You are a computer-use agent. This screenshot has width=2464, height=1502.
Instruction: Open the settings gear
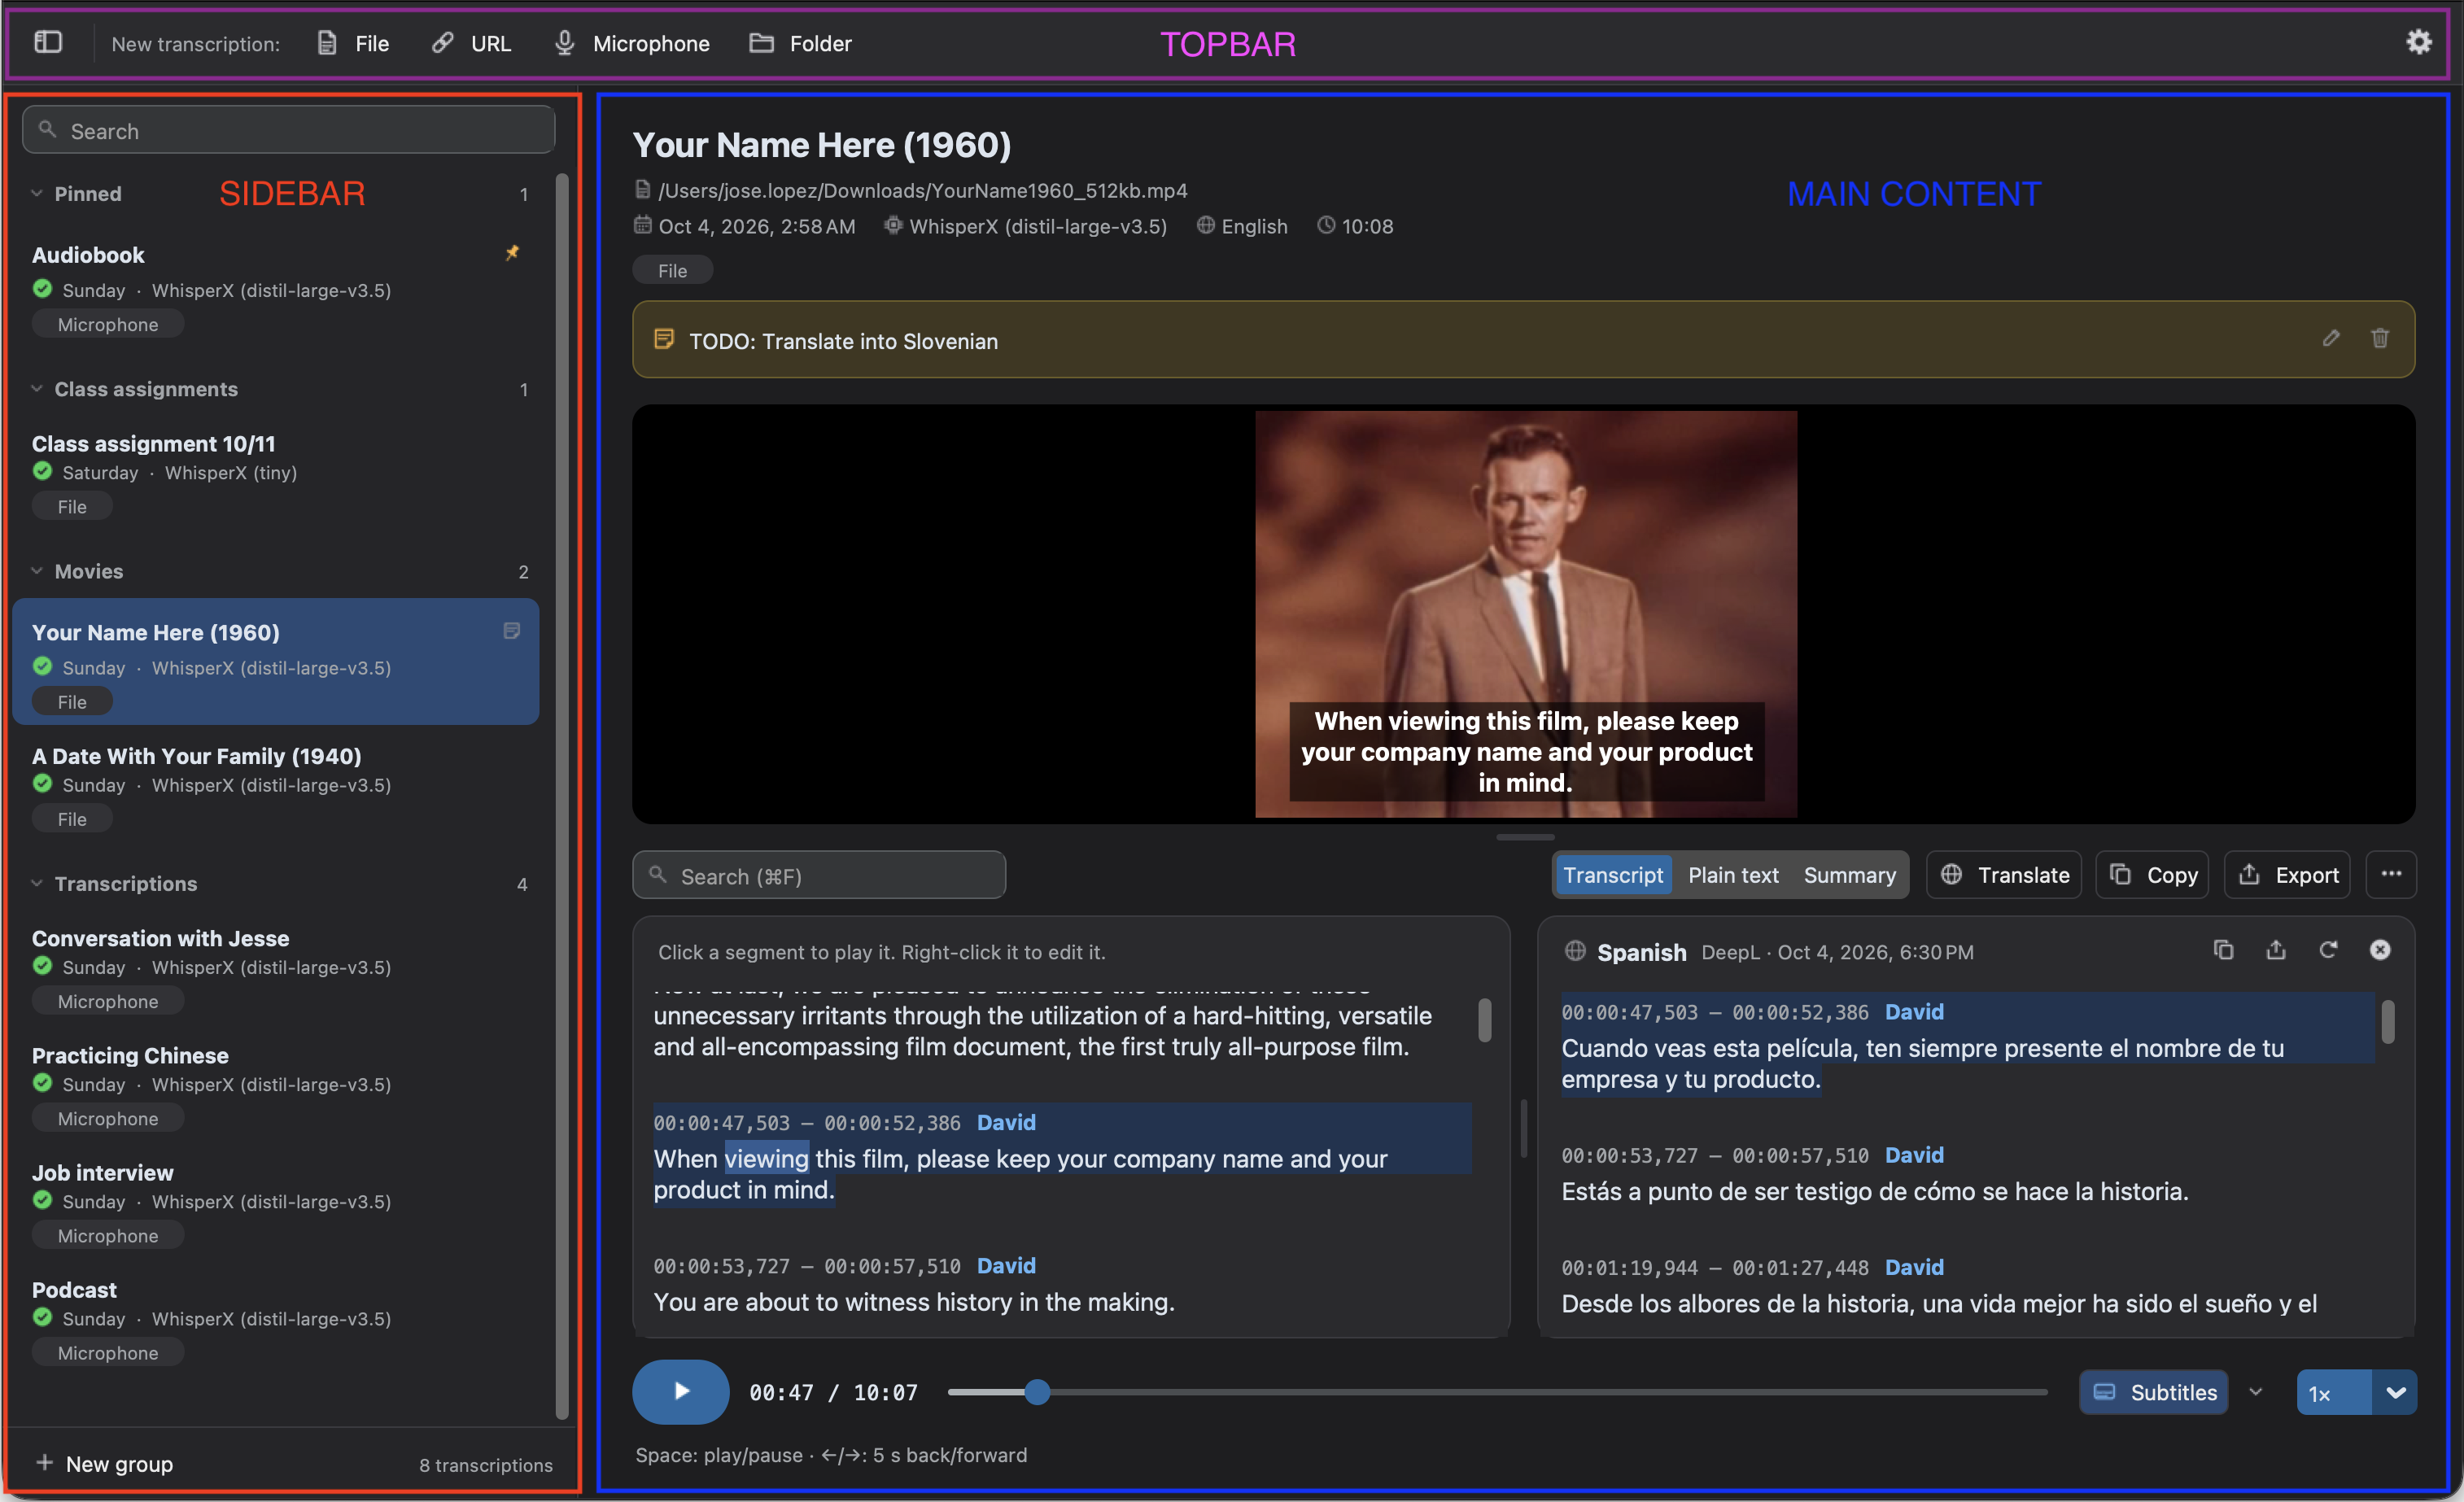tap(2418, 42)
